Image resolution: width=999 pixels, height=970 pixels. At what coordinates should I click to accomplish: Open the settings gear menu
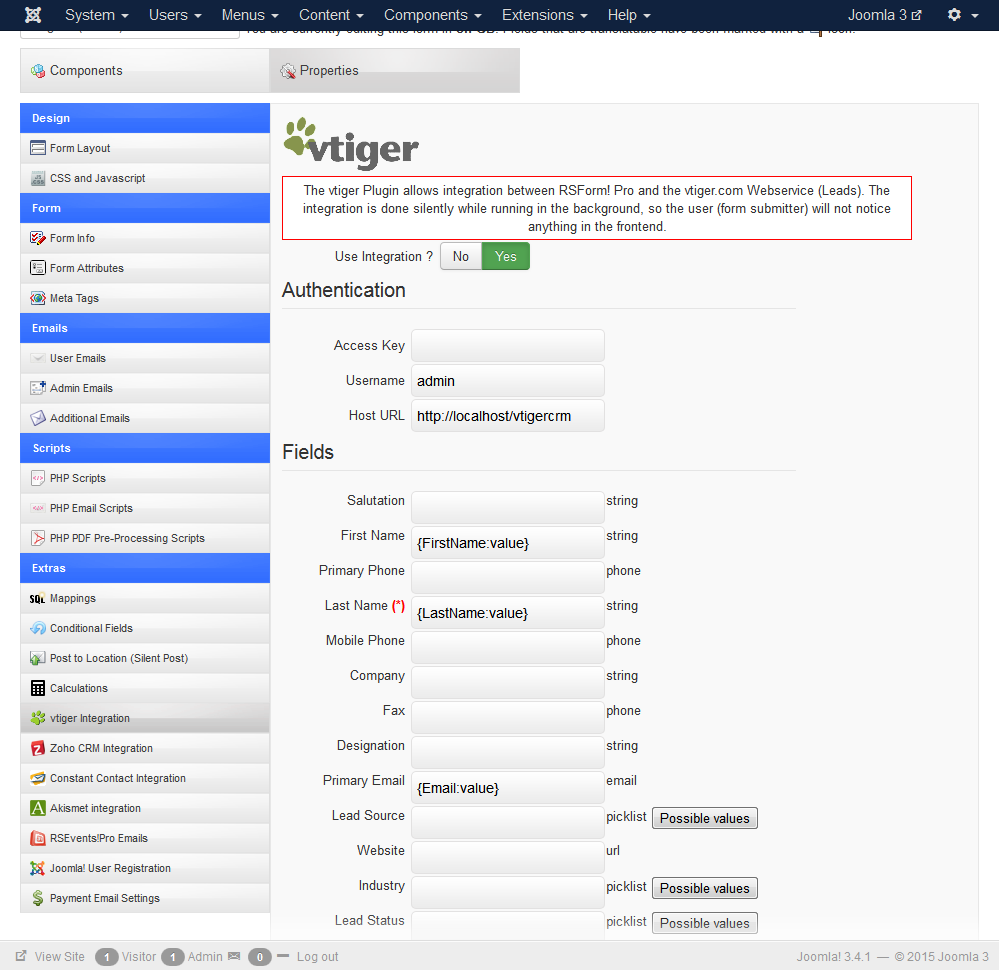point(962,15)
